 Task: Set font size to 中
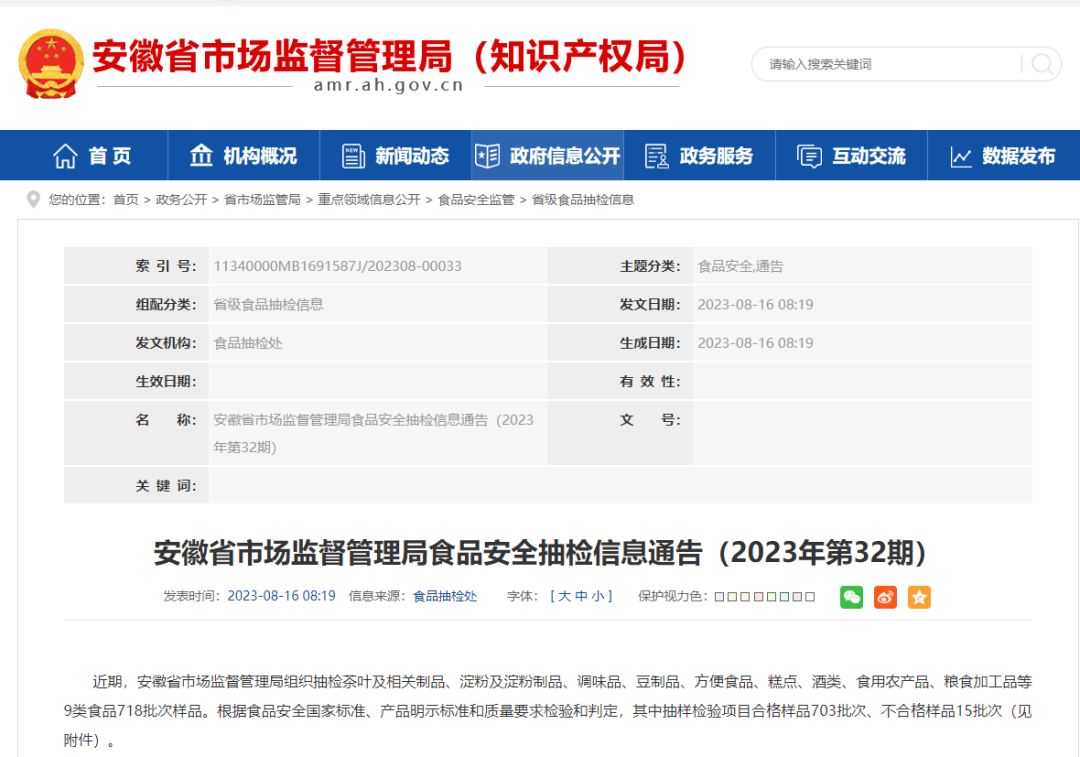tap(581, 596)
